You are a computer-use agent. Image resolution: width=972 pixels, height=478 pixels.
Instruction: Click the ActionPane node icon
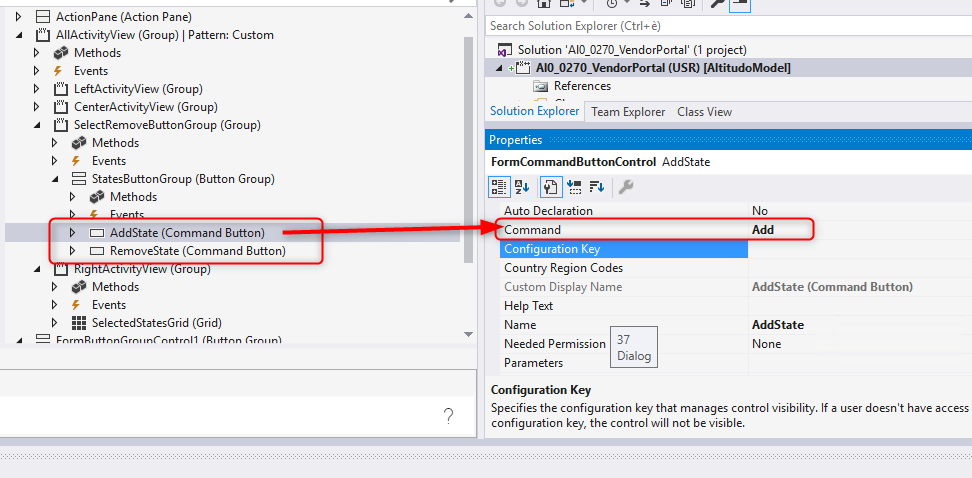pyautogui.click(x=43, y=17)
